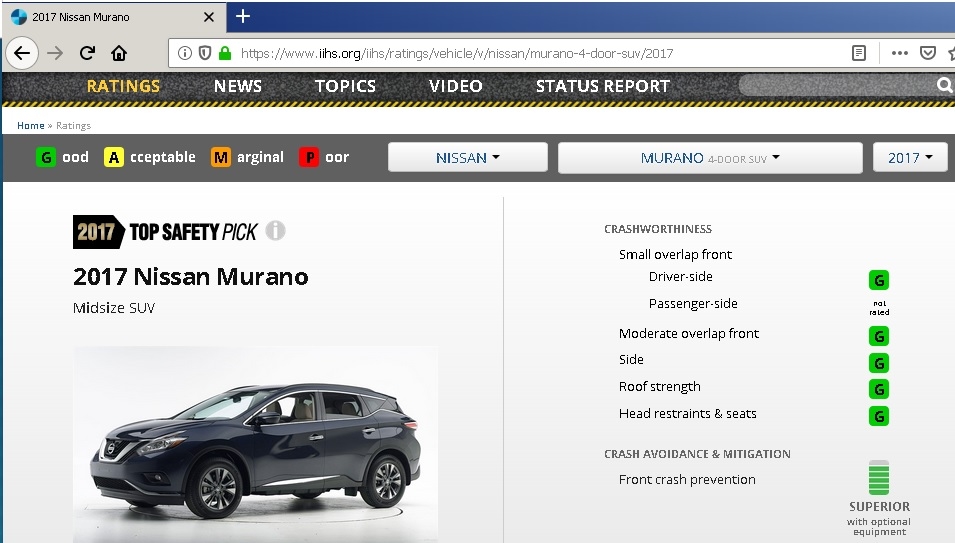Open a new browser tab
This screenshot has width=955, height=543.
click(242, 16)
